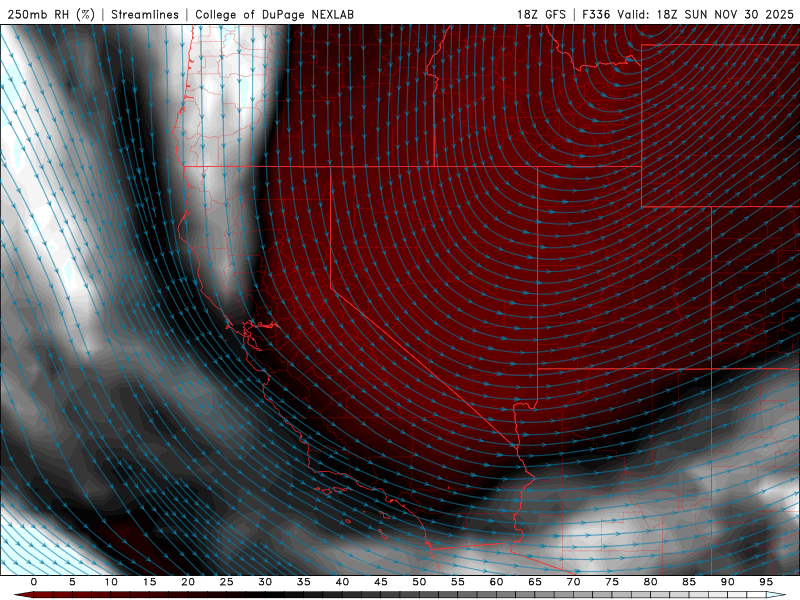Click the "250mb RH (%)" title text
Viewport: 800px width, 600px height.
pyautogui.click(x=51, y=14)
